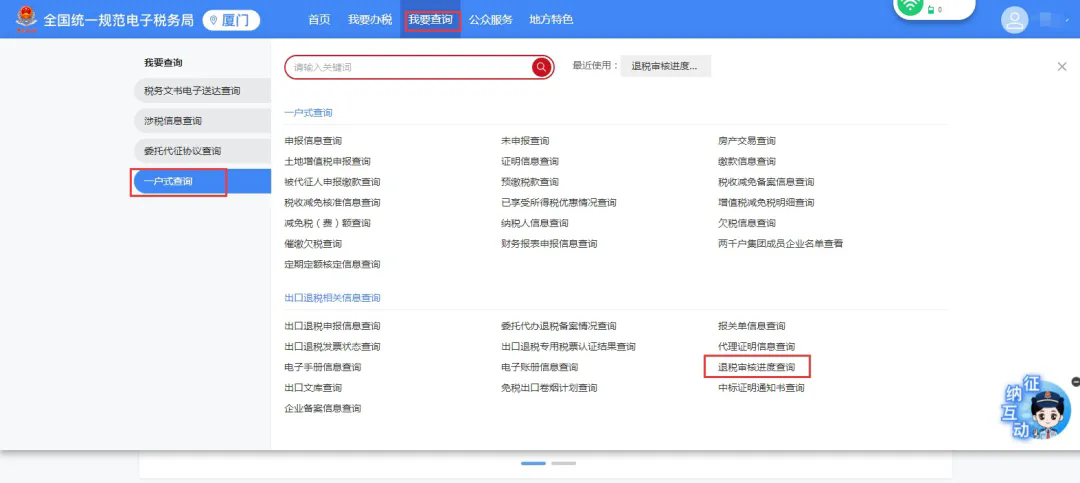
Task: Click the green Wi-Fi status icon
Action: tap(909, 7)
